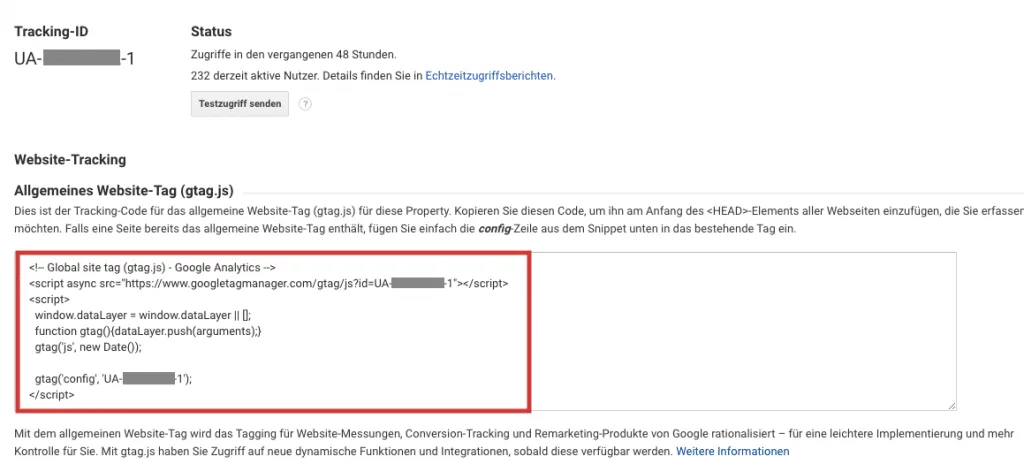
Task: Click 'Zugriffe in den vergangenen 48 Stunden' text
Action: 293,54
